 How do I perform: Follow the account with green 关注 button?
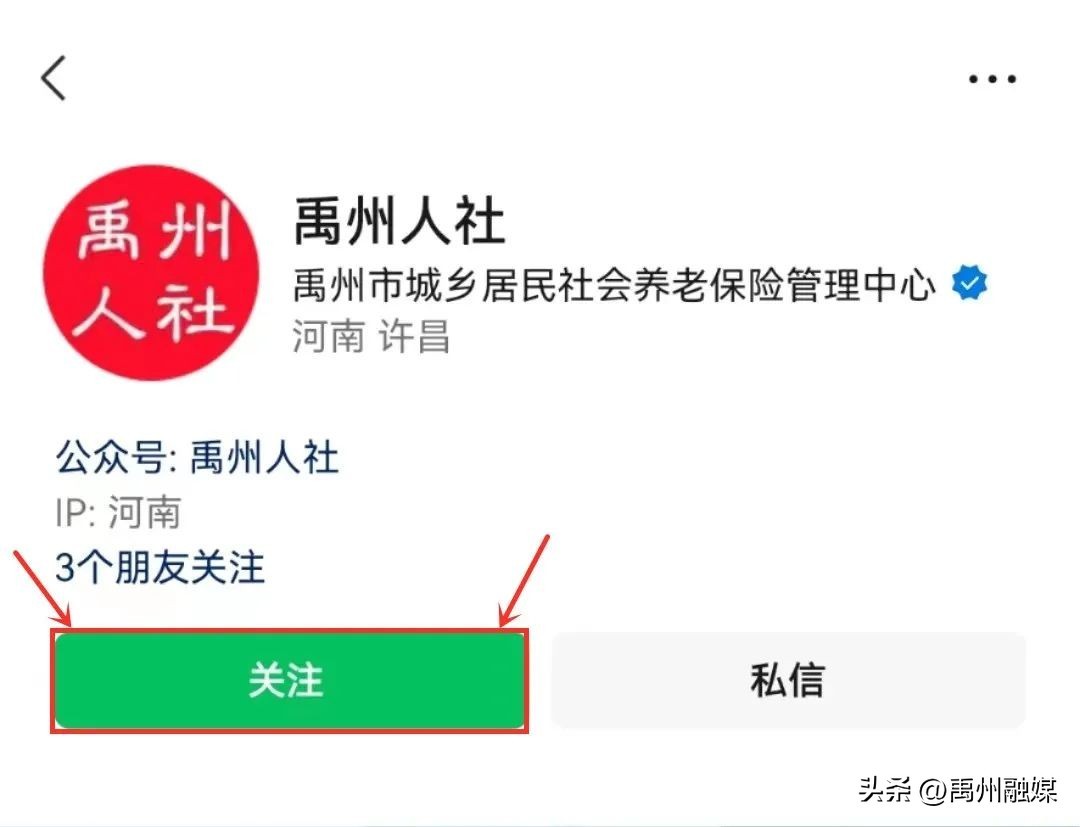(290, 680)
